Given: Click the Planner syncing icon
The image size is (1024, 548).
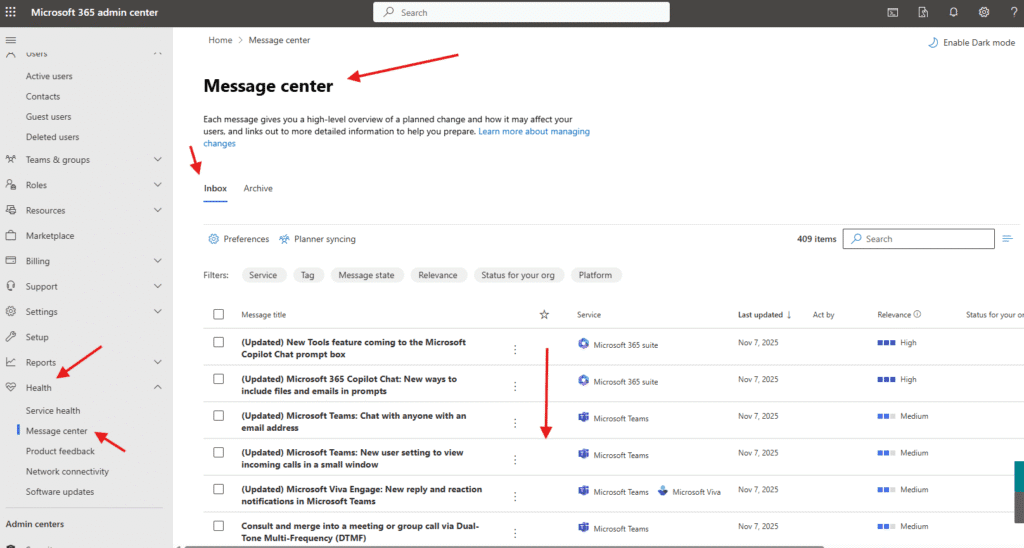Looking at the screenshot, I should pos(285,239).
